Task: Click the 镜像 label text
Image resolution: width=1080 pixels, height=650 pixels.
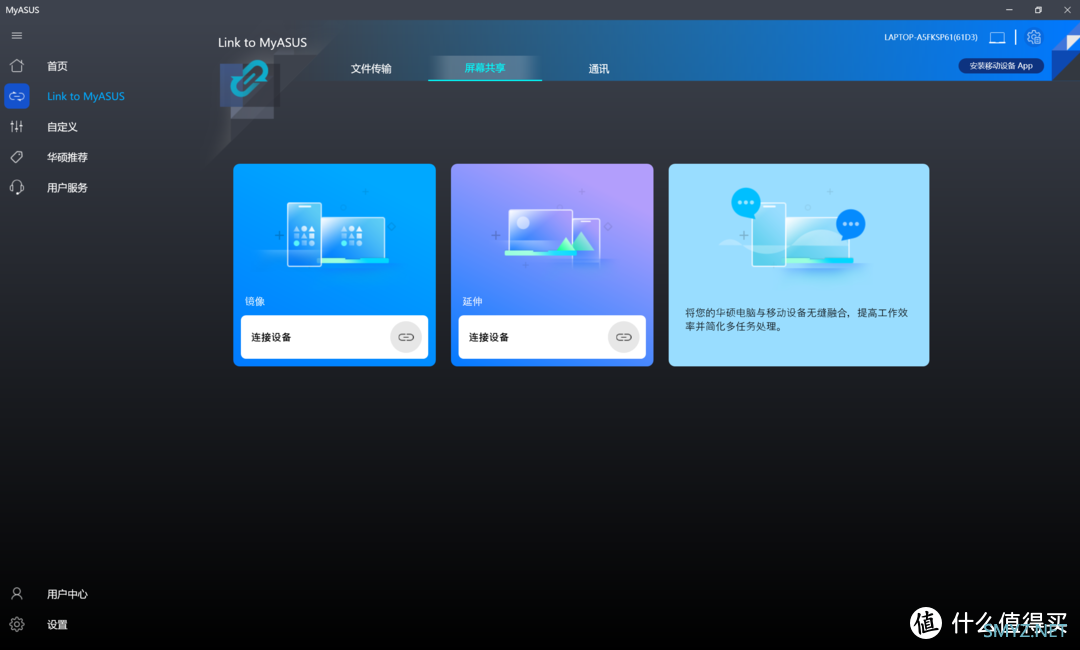Action: [x=255, y=301]
